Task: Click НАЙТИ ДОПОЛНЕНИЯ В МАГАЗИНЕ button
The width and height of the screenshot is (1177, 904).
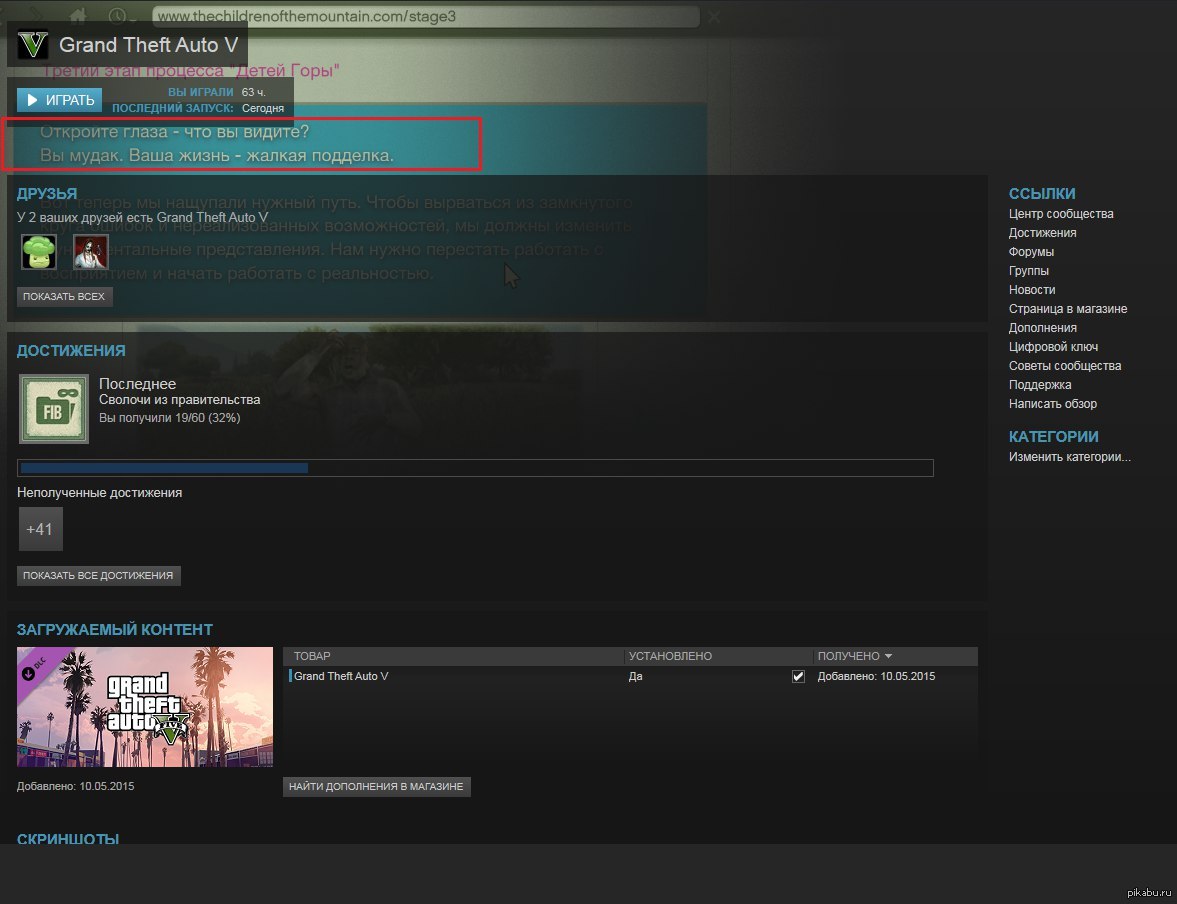Action: (x=376, y=787)
